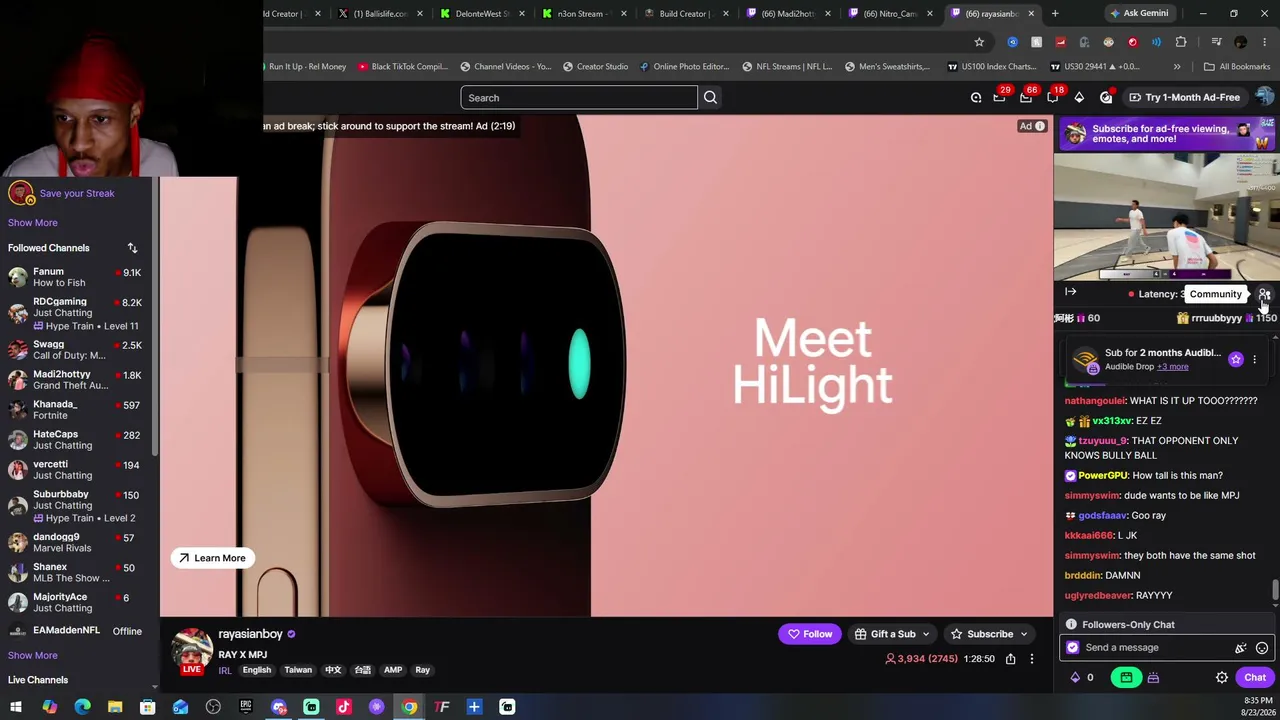Click the Subscribe for ad-free viewing banner
1280x720 pixels.
point(1166,134)
